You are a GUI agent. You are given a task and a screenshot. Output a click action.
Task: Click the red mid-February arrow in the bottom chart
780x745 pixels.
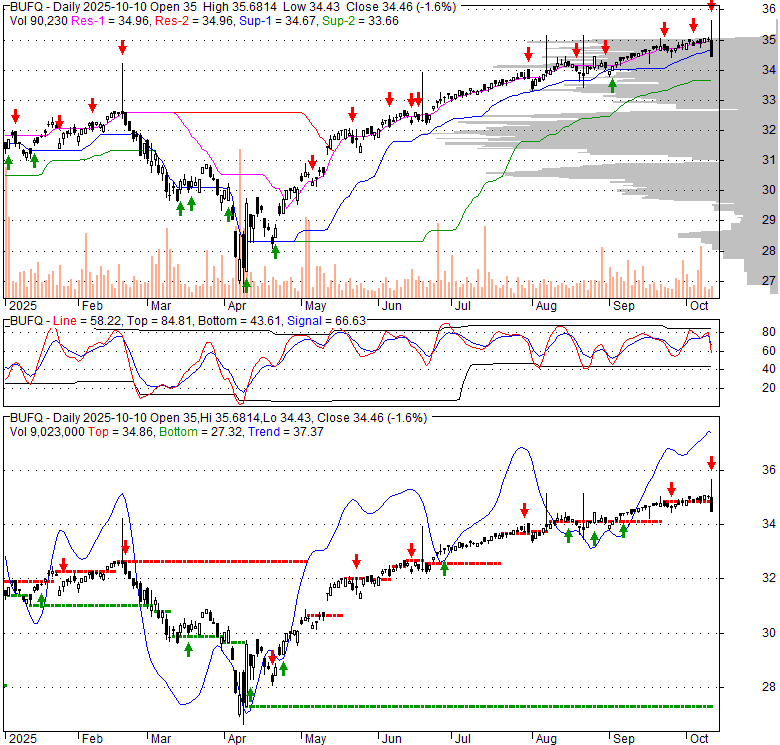point(126,547)
